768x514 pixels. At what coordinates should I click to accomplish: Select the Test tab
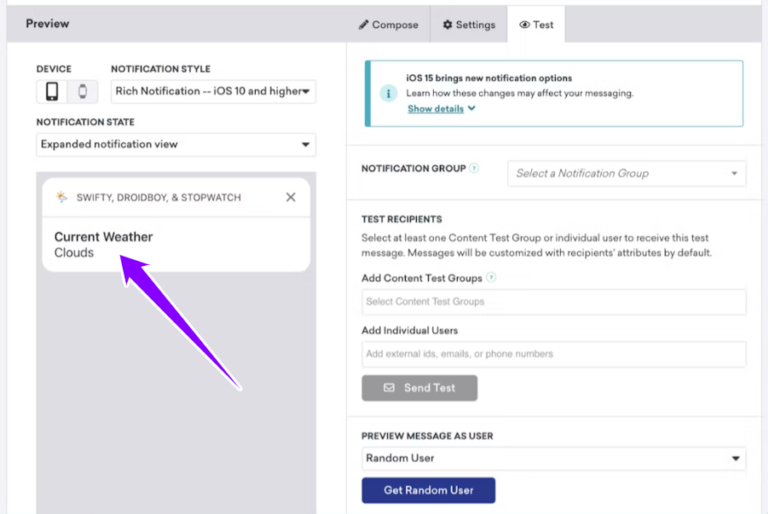tap(536, 24)
